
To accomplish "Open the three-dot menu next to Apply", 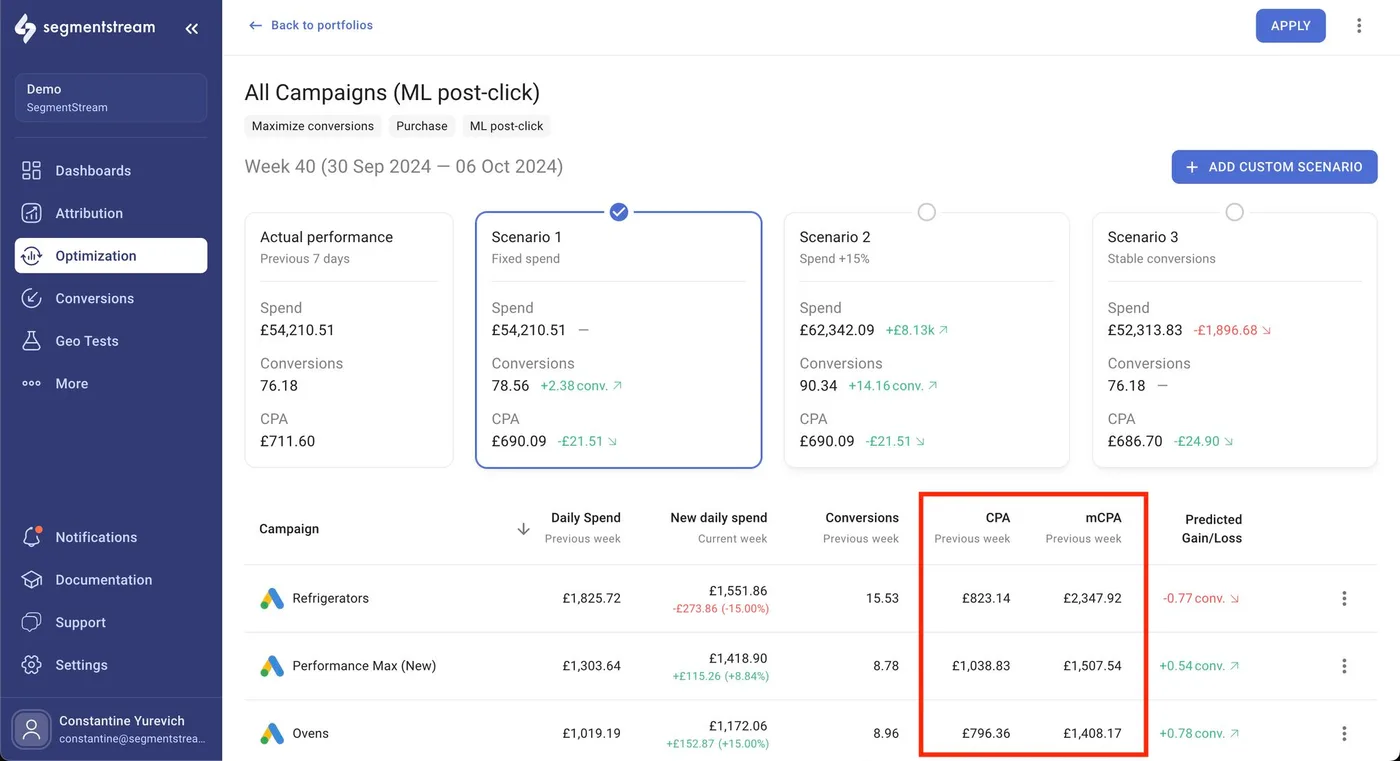I will 1359,25.
